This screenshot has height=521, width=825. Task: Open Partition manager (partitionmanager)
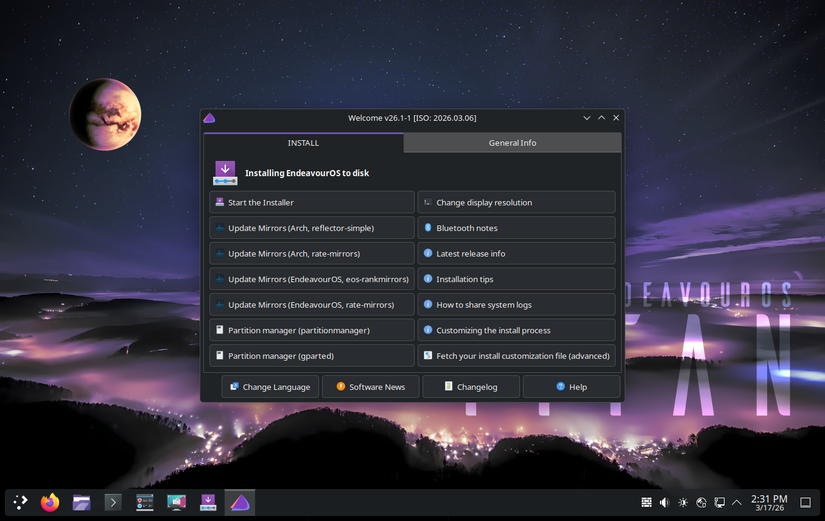tap(312, 330)
